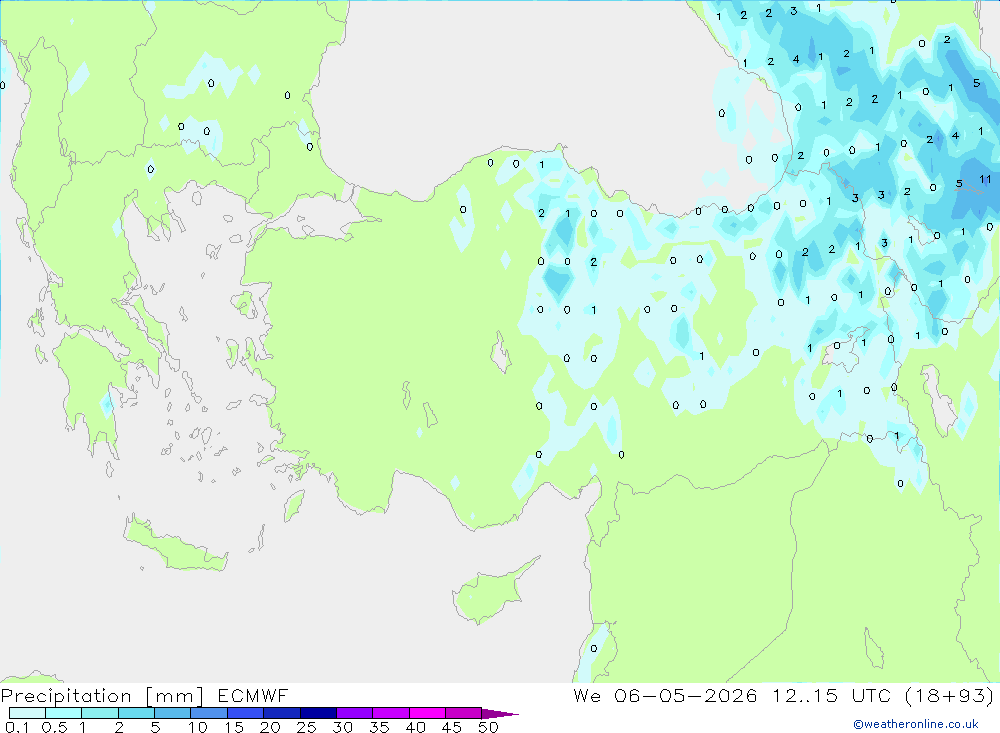Select the 0.1–0.5 mm palest legend swatch

click(27, 713)
